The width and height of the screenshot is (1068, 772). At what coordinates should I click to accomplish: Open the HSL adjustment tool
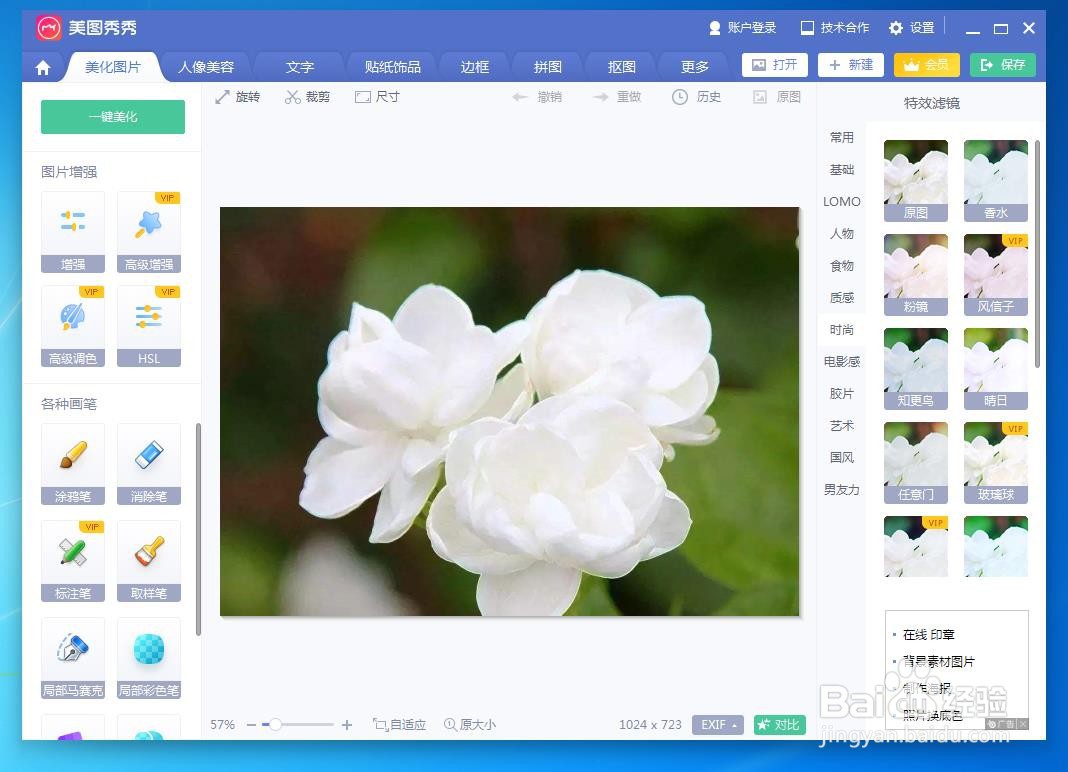pos(148,326)
